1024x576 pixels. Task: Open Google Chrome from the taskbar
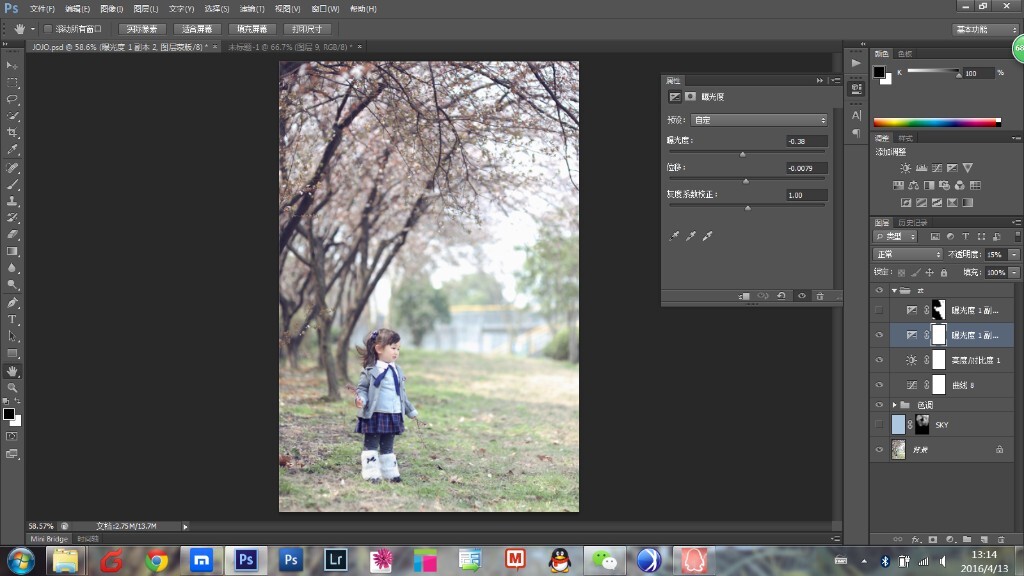coord(157,560)
